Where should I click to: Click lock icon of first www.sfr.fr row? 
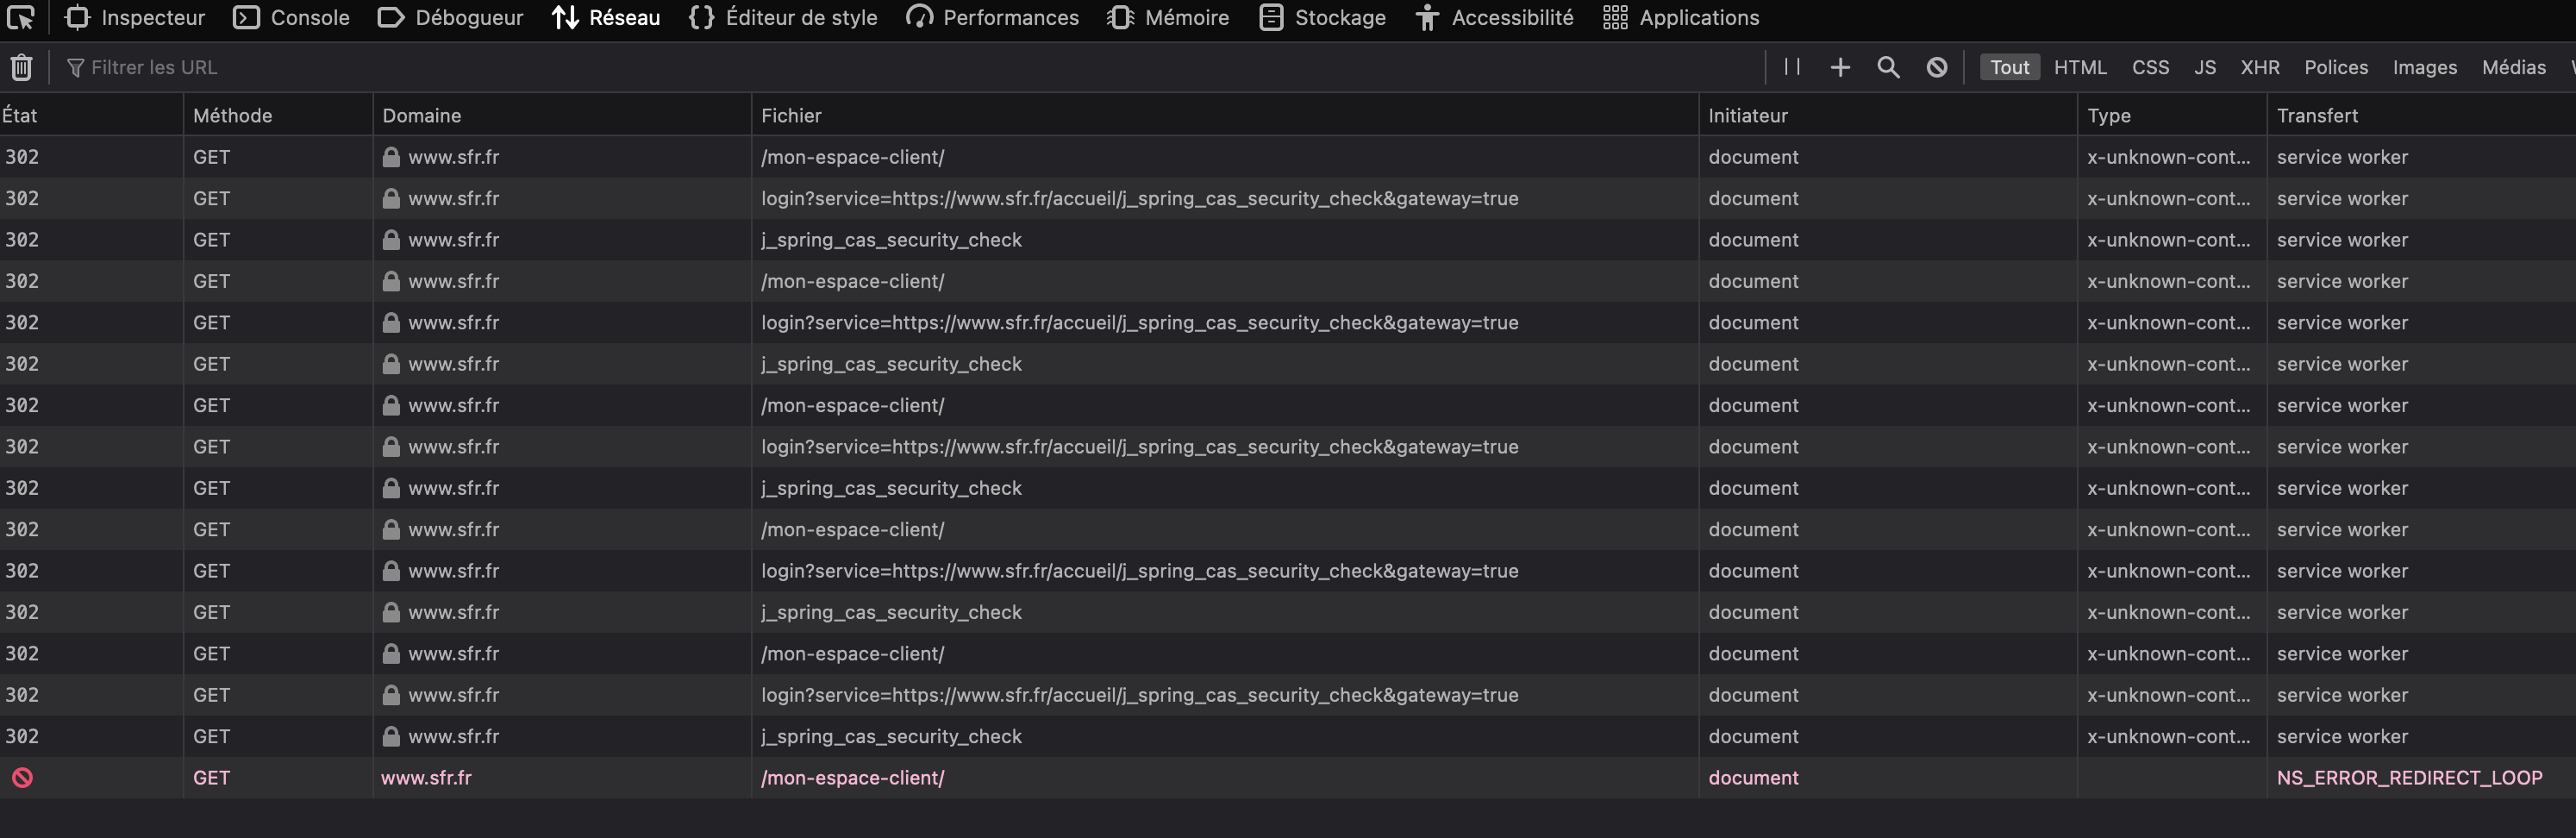click(x=391, y=157)
